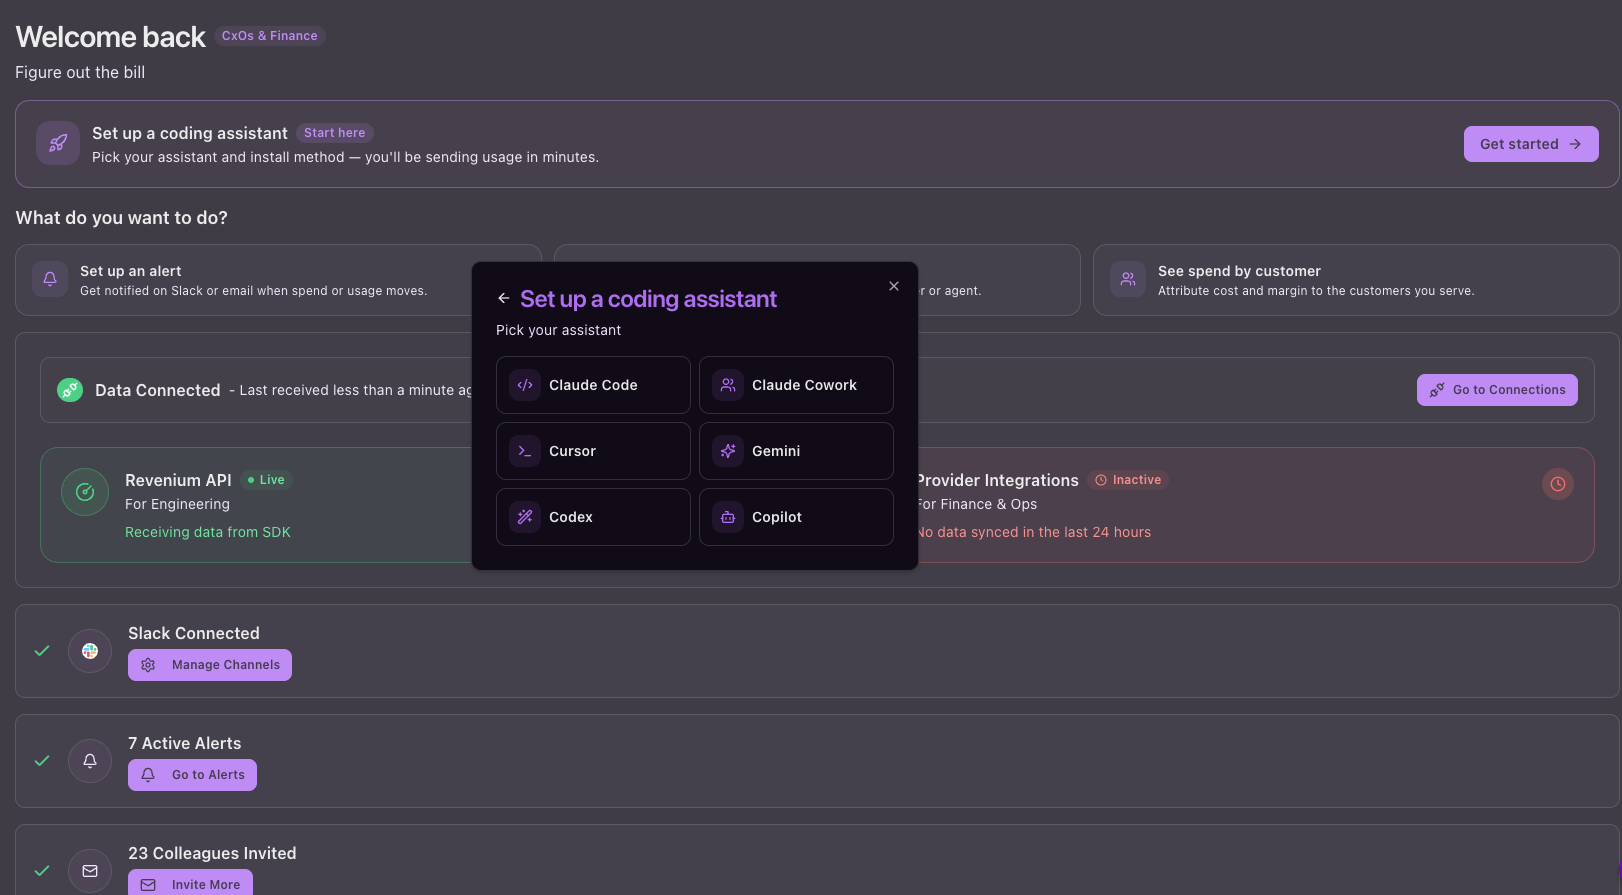Click the Data Connected label
Image resolution: width=1622 pixels, height=895 pixels.
pos(158,390)
